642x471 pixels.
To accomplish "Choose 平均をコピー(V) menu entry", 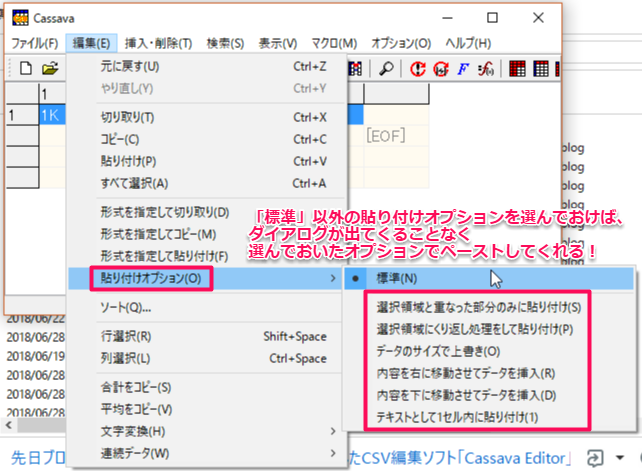I will click(x=207, y=410).
